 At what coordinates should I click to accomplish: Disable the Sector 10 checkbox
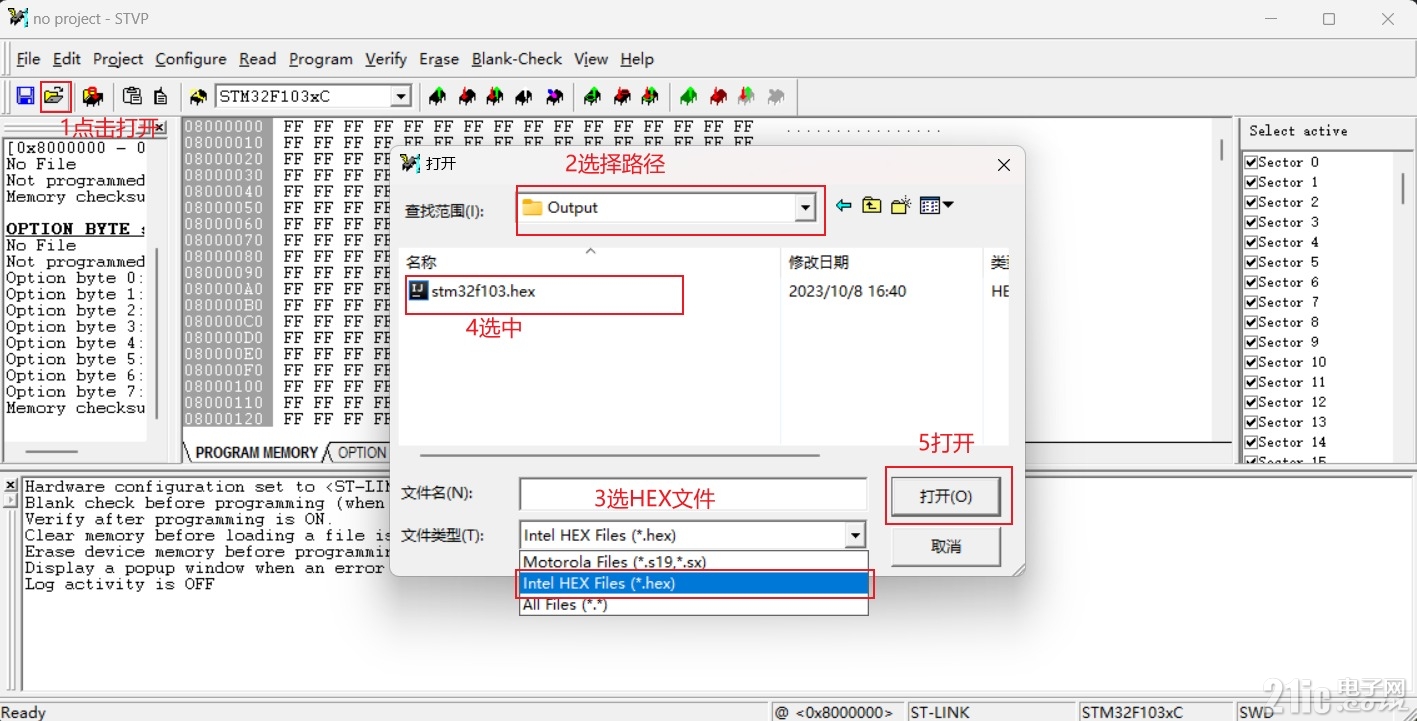click(x=1250, y=362)
